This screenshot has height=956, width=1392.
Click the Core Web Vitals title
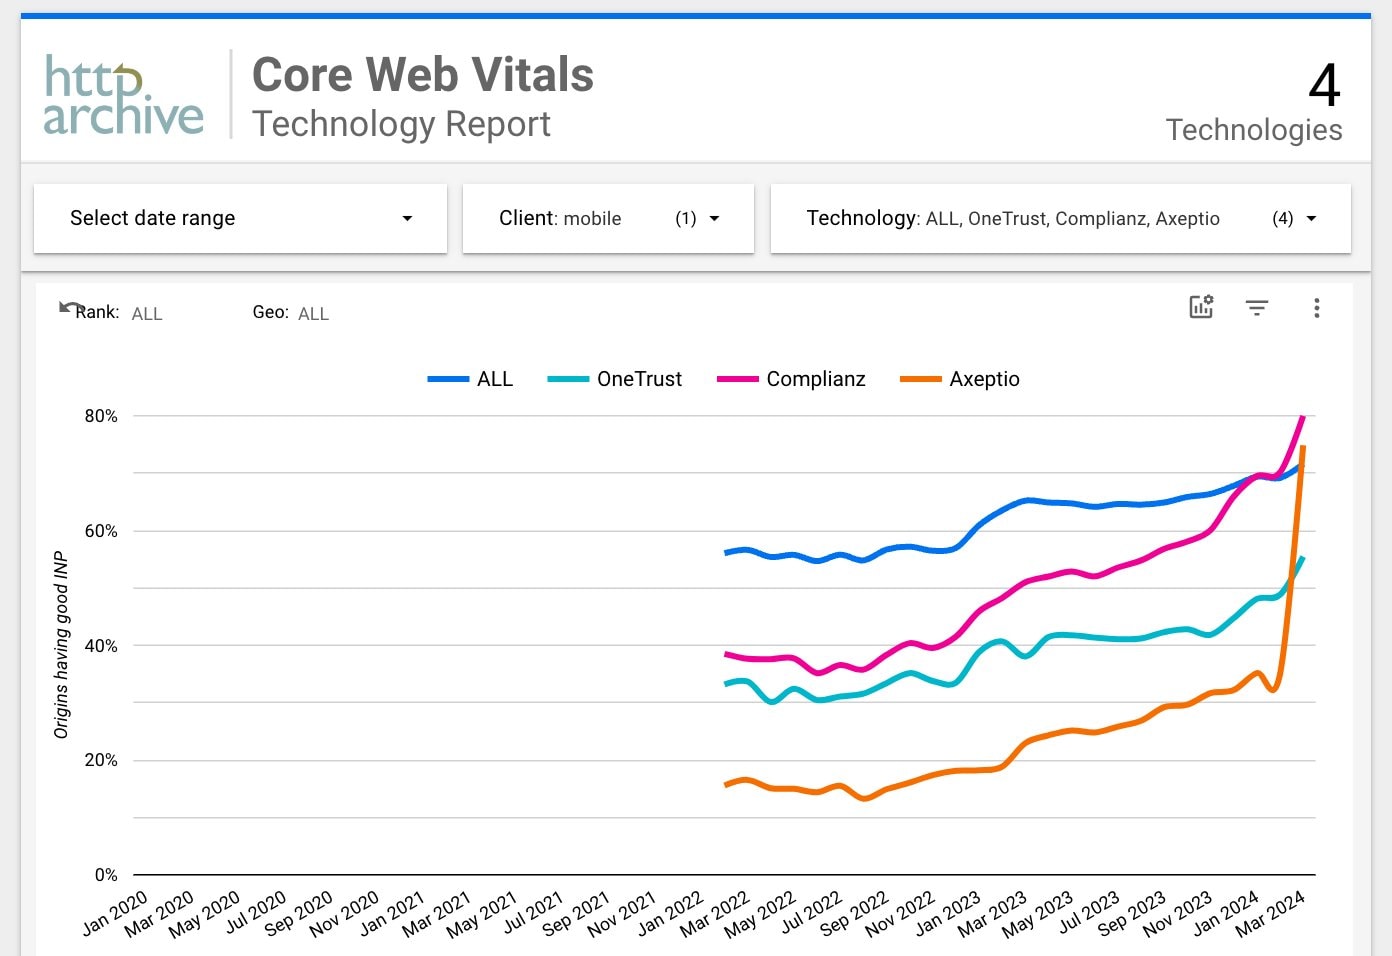(x=423, y=75)
